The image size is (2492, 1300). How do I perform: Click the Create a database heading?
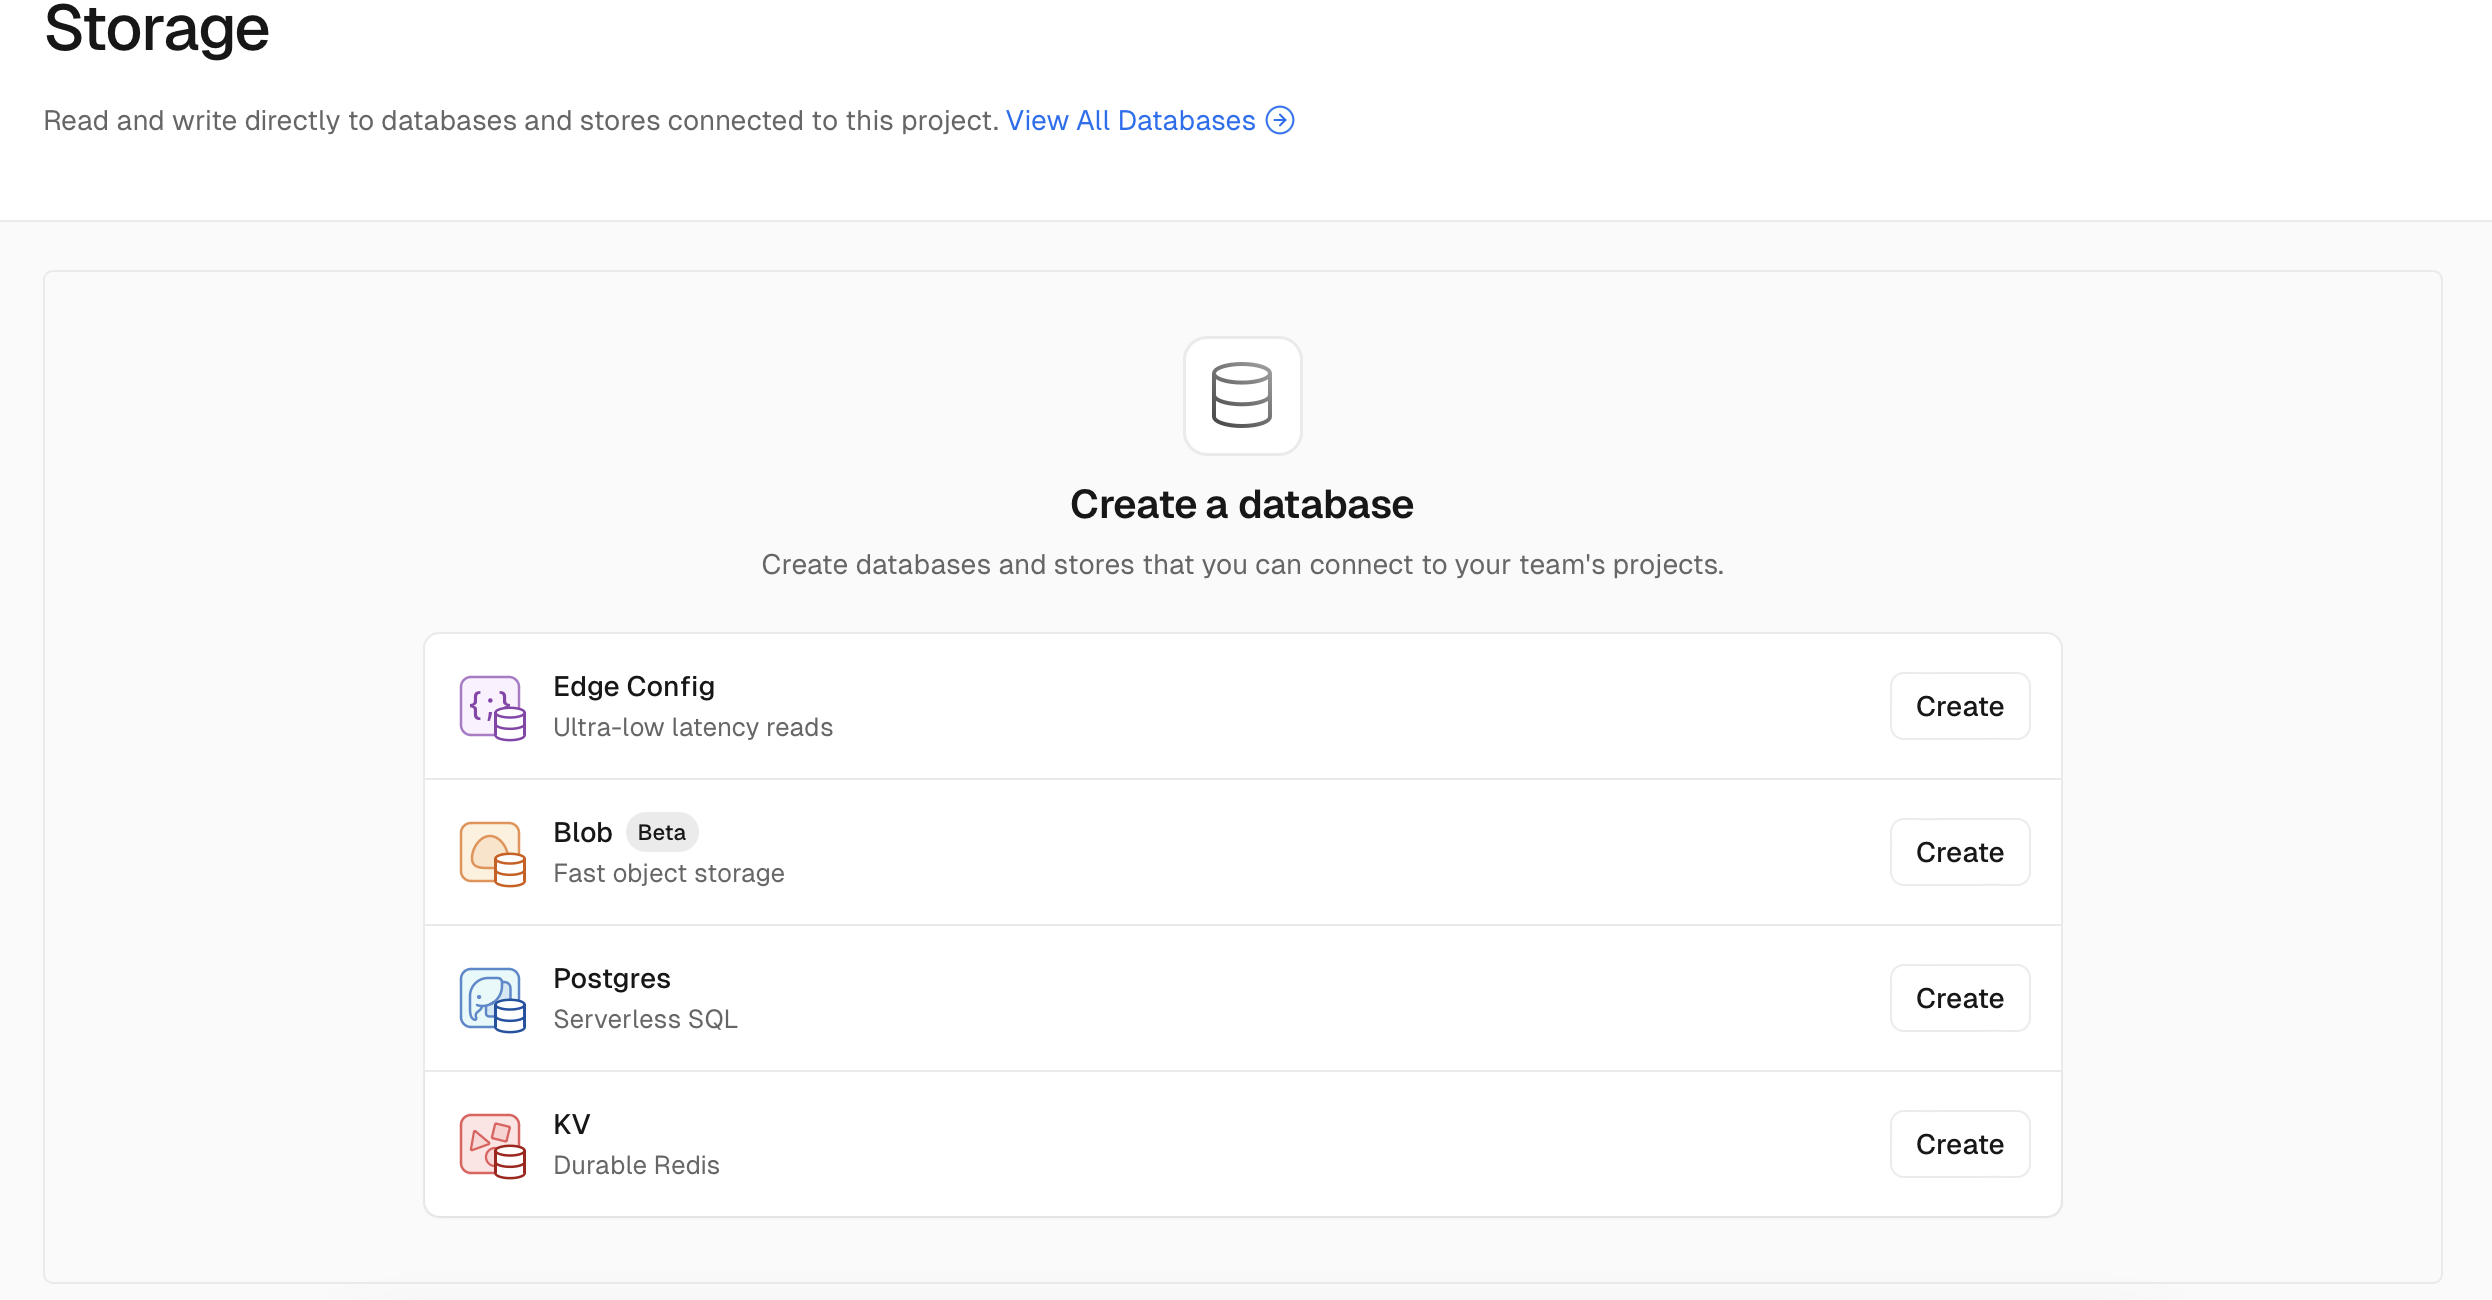point(1241,504)
